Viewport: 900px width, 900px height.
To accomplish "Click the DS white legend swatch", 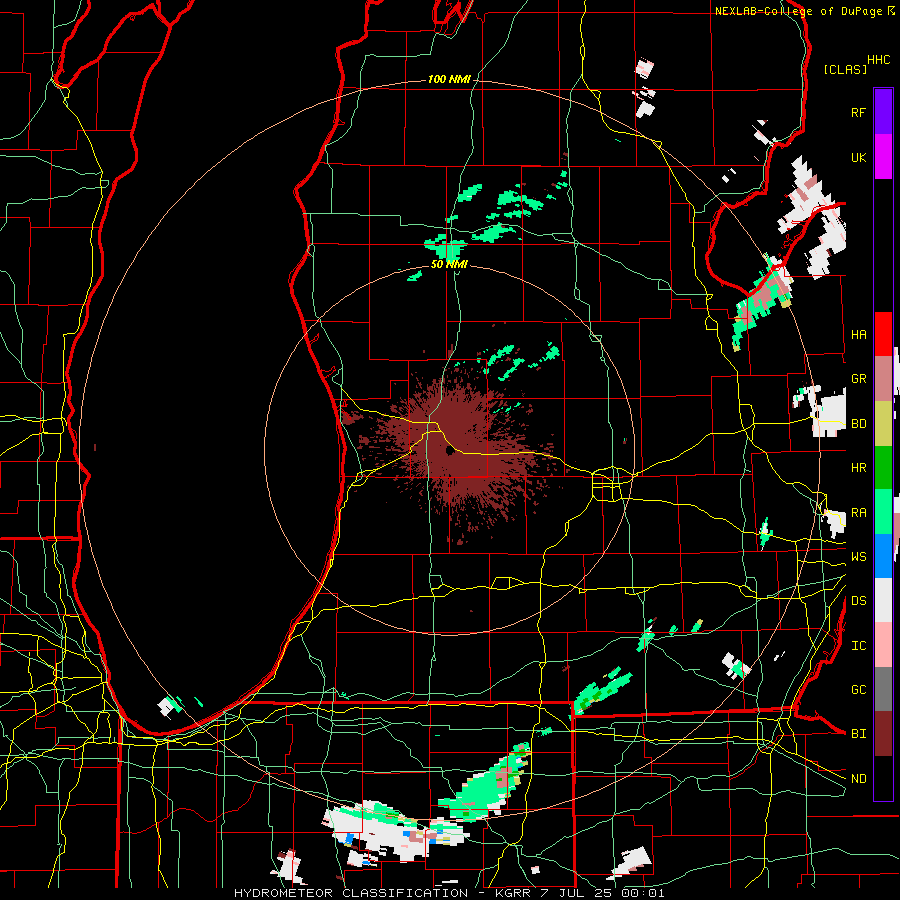I will pos(883,600).
